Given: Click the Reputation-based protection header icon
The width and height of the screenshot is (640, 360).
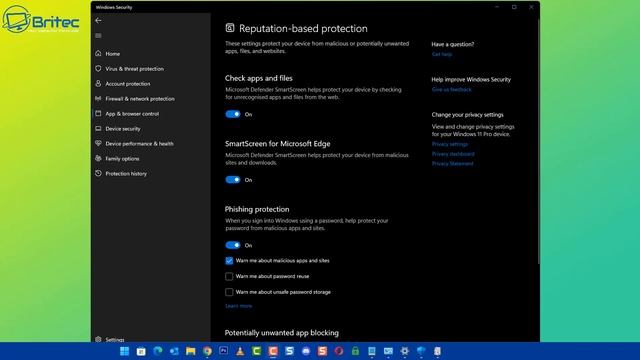Looking at the screenshot, I should [230, 28].
